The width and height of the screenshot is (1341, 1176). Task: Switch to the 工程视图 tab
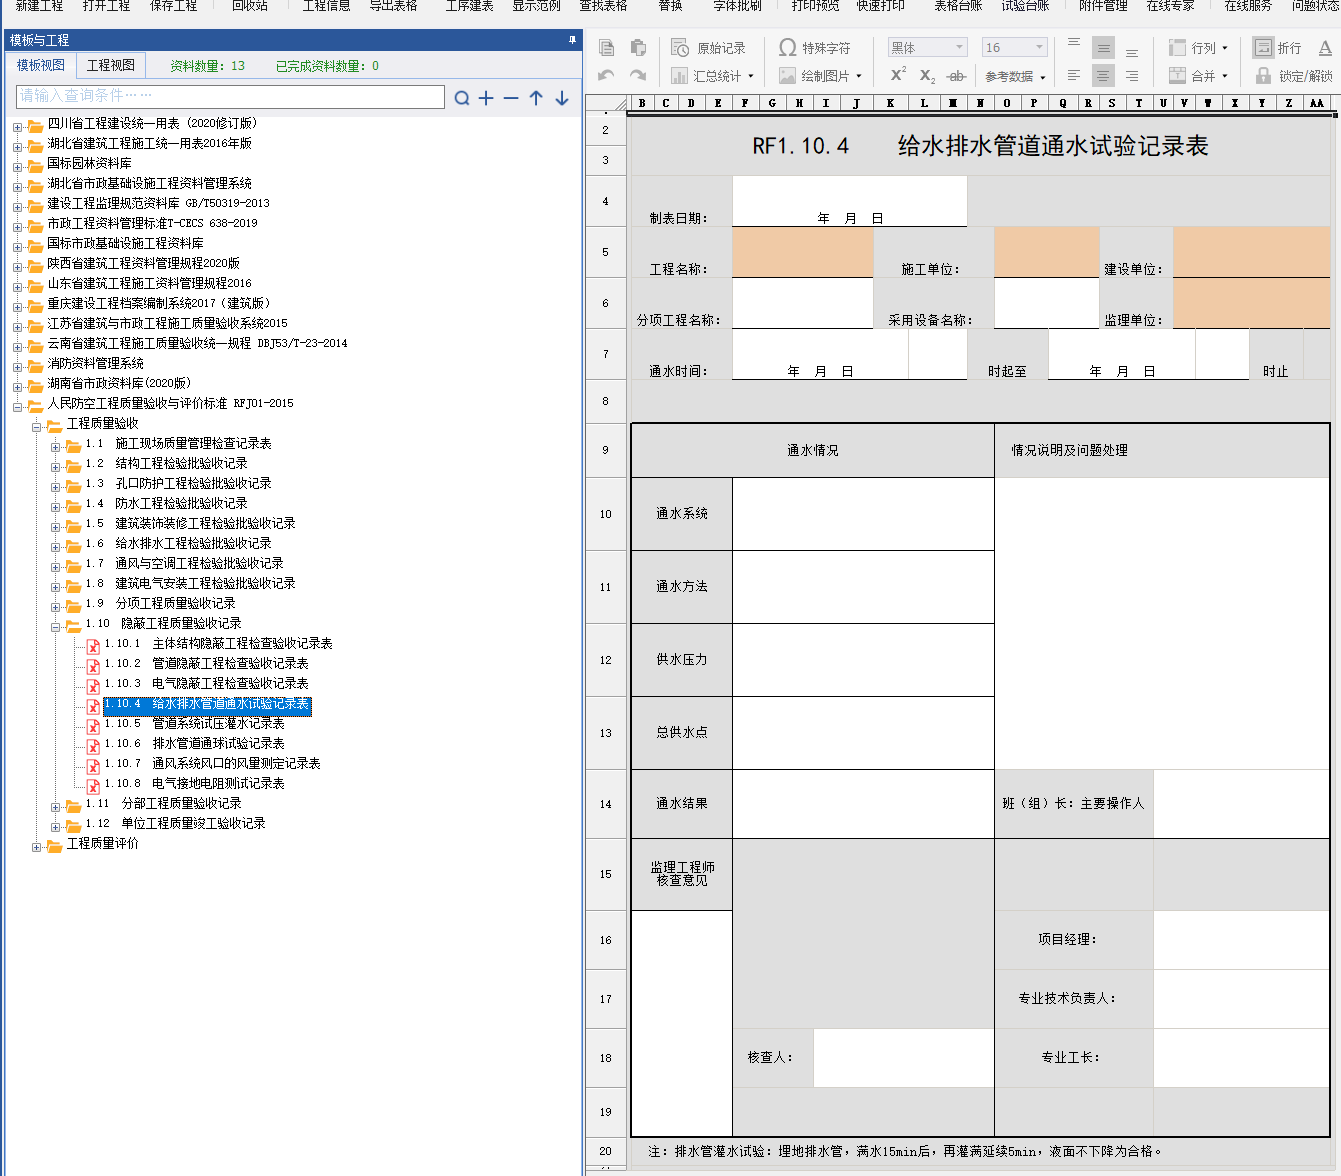coord(111,65)
